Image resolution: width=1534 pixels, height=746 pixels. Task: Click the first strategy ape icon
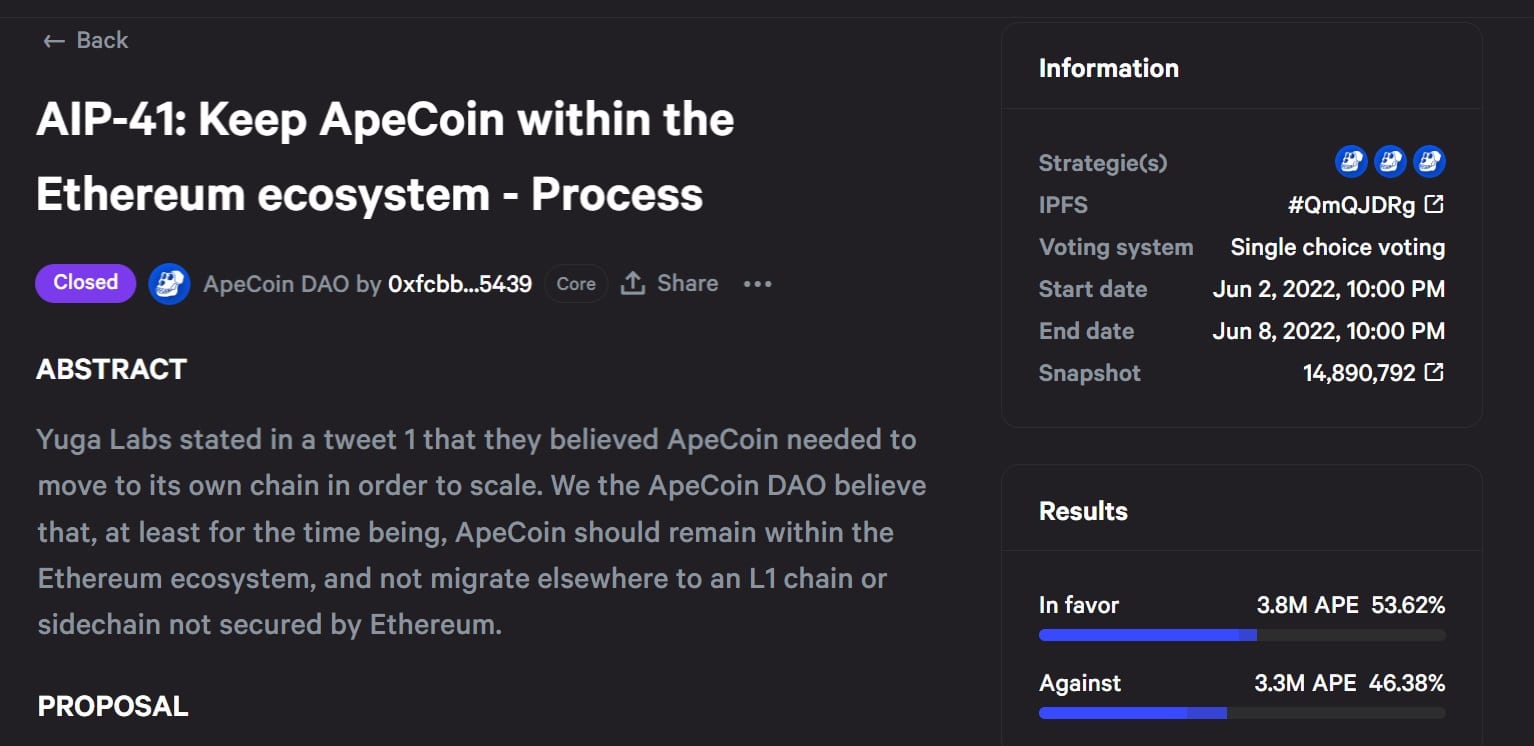[1351, 161]
